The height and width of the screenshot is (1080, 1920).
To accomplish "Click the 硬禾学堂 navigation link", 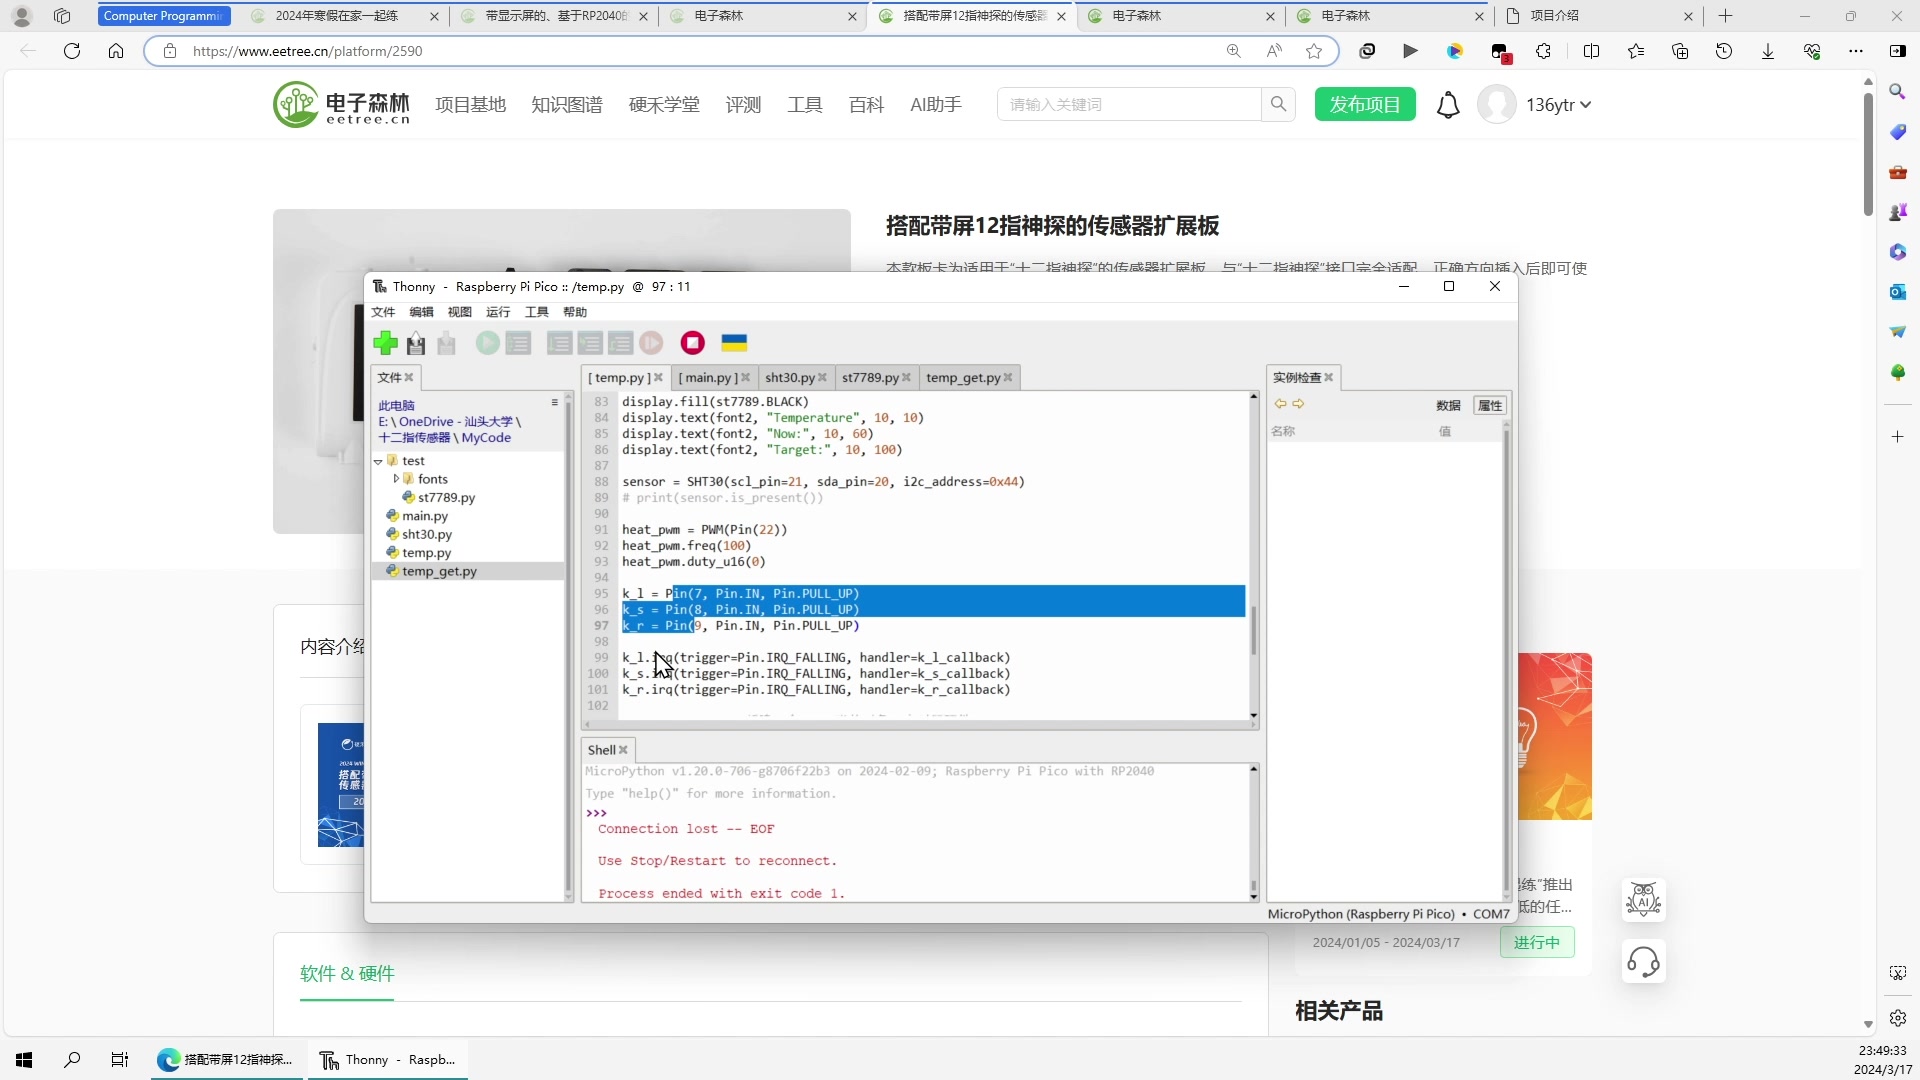I will (664, 105).
